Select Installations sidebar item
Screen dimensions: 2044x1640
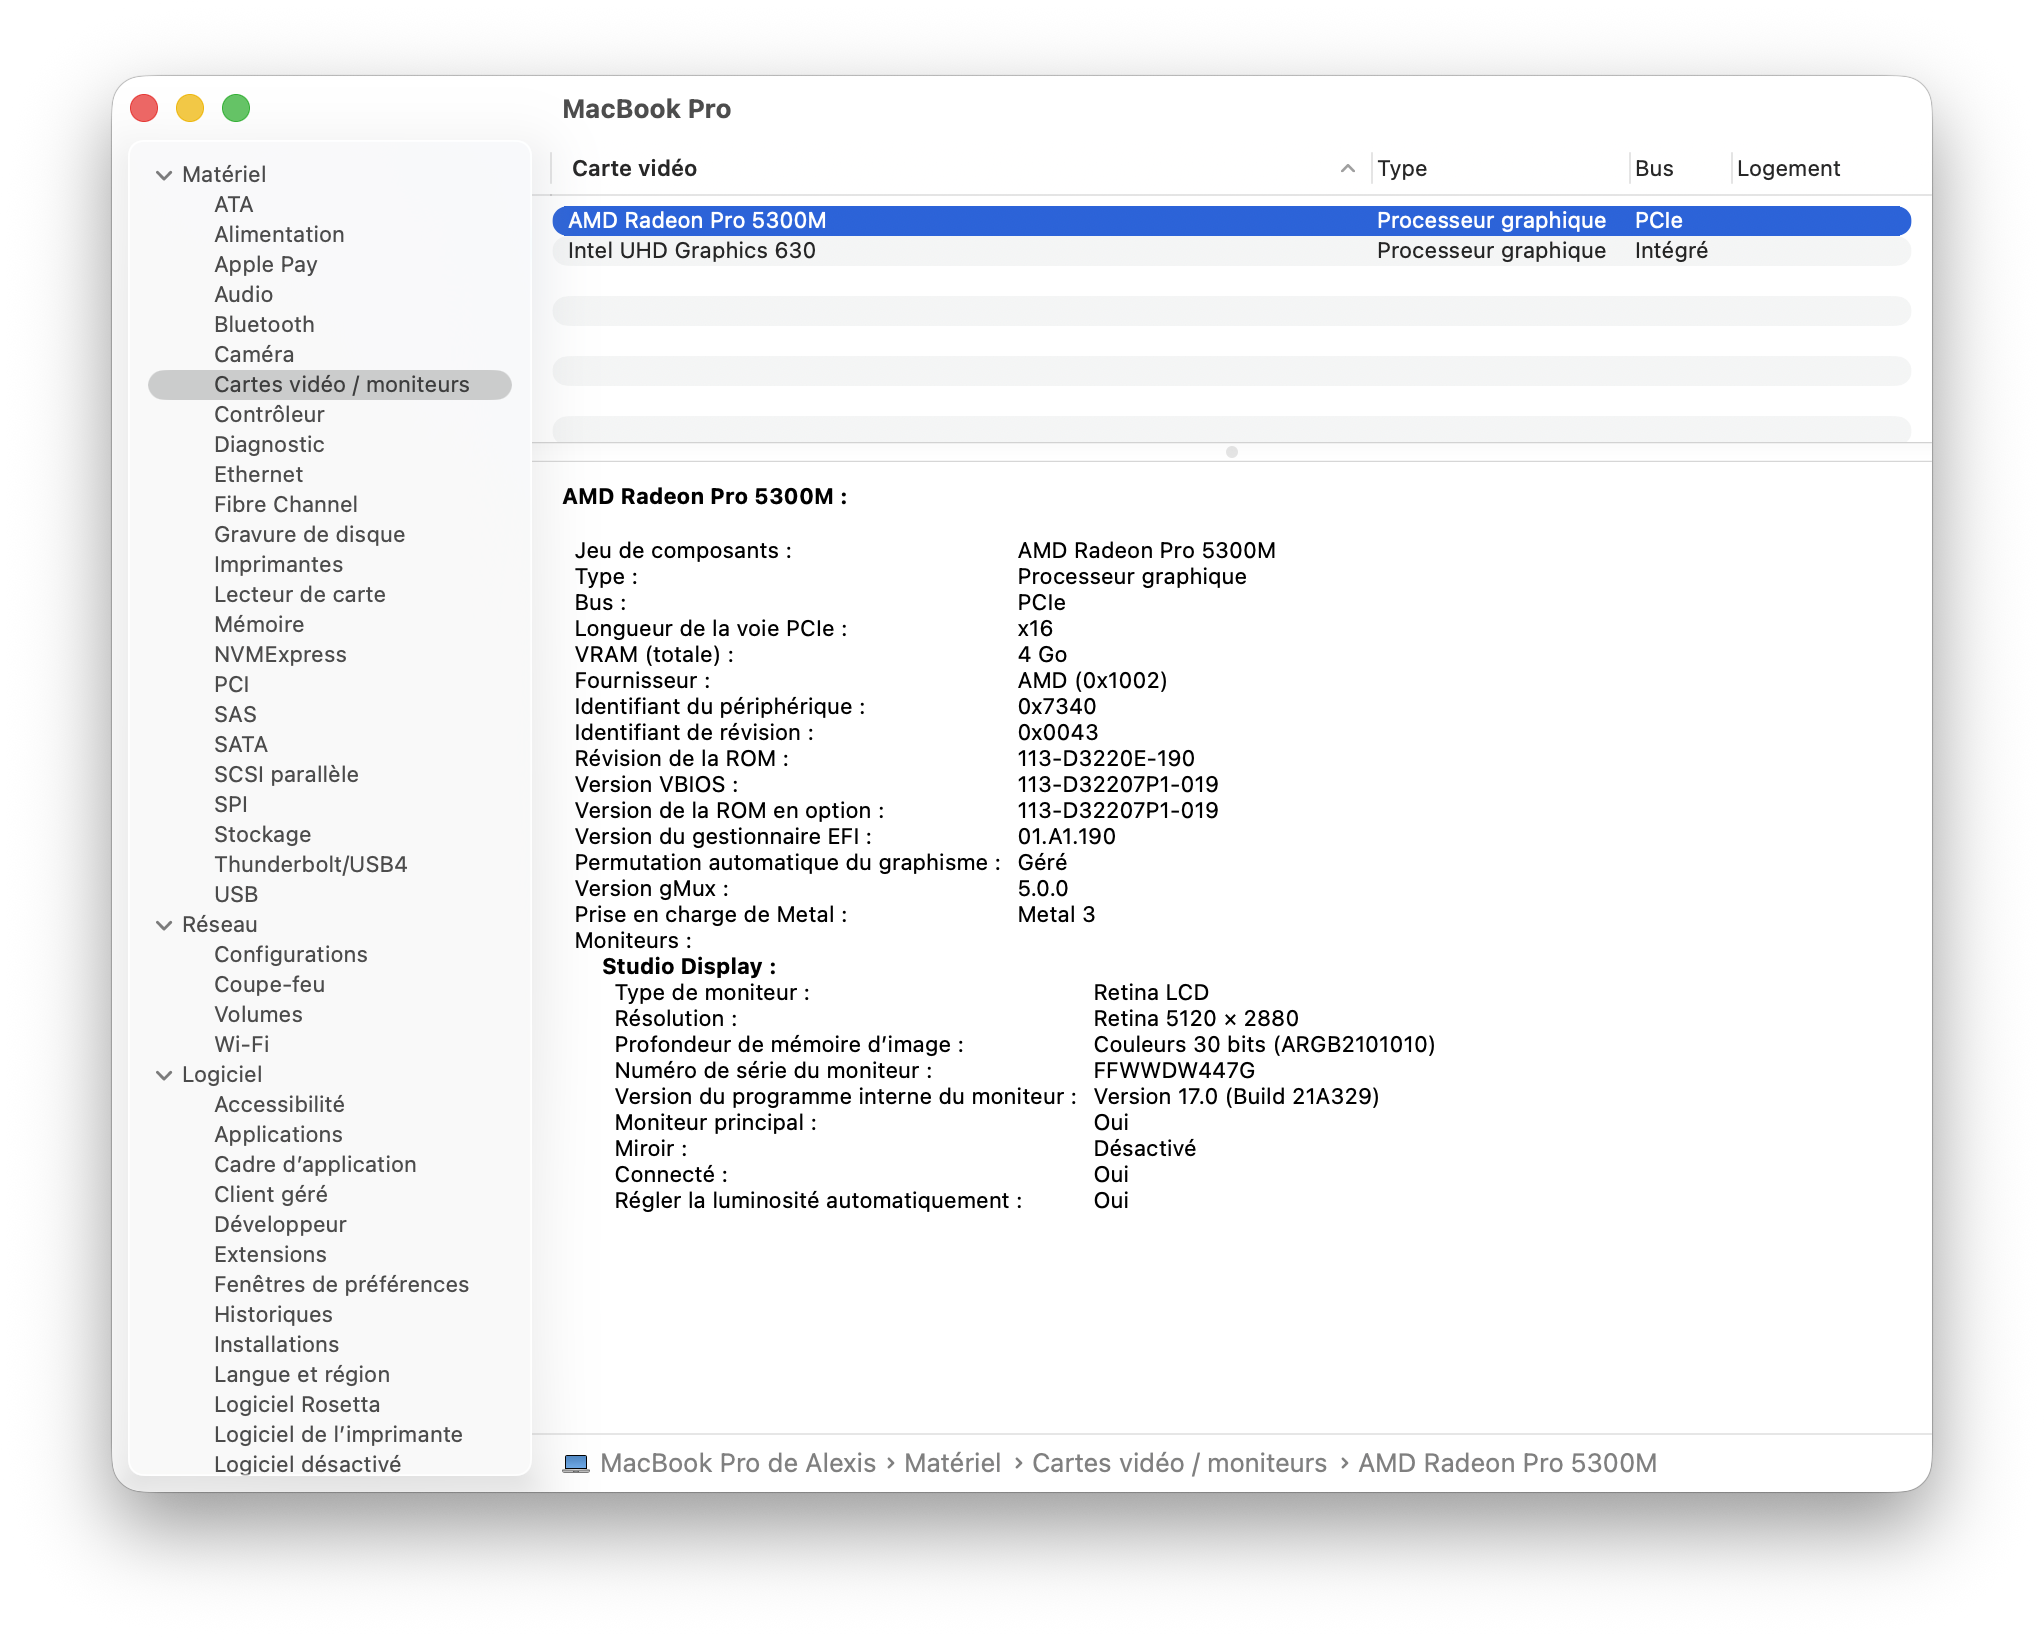276,1344
